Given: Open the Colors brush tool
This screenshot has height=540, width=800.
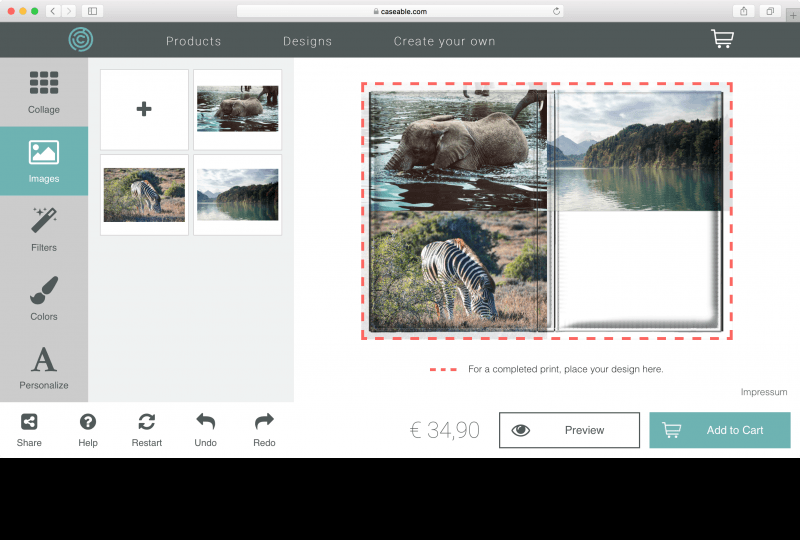Looking at the screenshot, I should (x=44, y=299).
